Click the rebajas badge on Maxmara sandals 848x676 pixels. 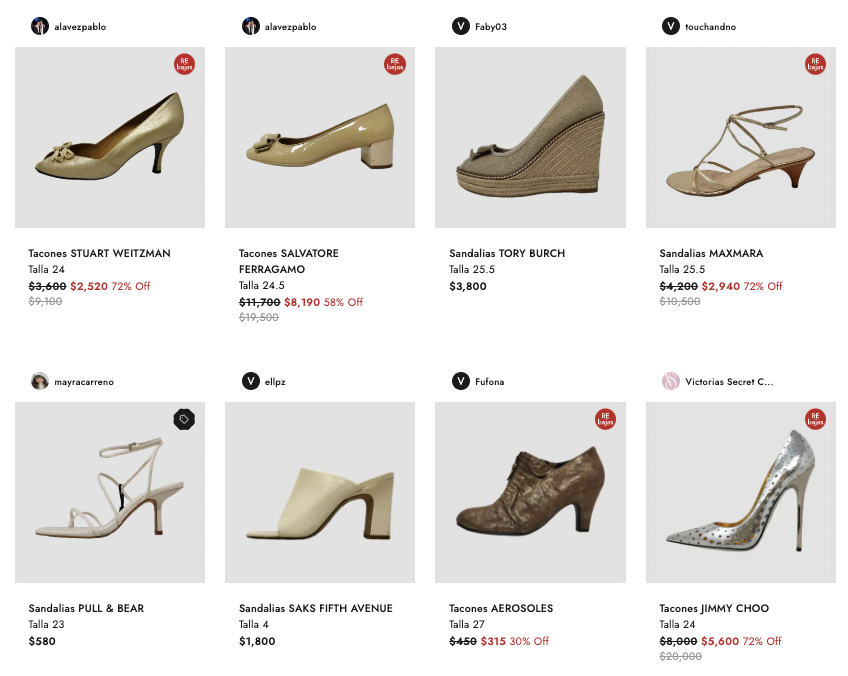click(816, 64)
